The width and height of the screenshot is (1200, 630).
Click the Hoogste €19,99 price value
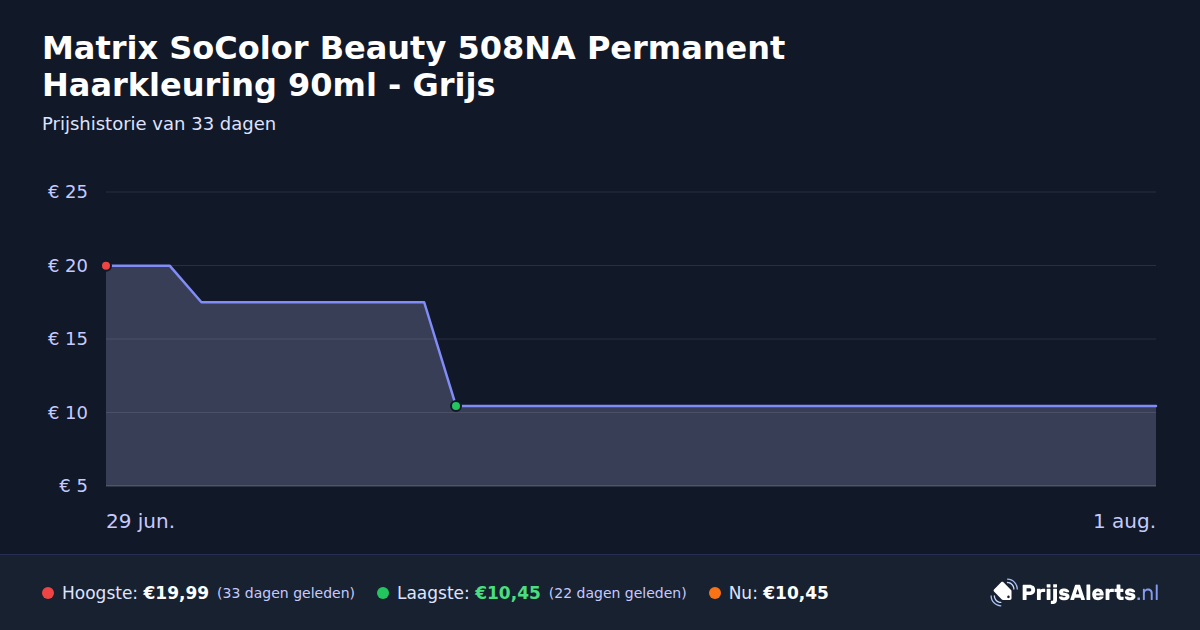[176, 593]
